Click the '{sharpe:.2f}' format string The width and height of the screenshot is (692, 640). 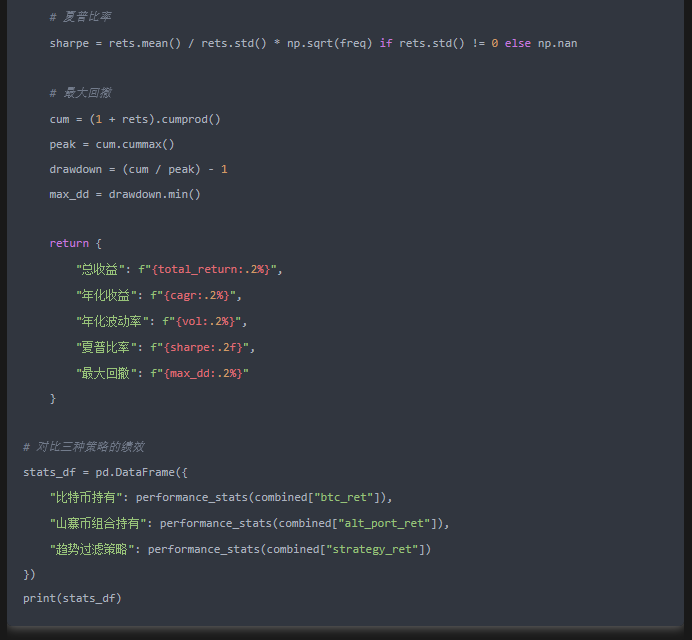[203, 347]
